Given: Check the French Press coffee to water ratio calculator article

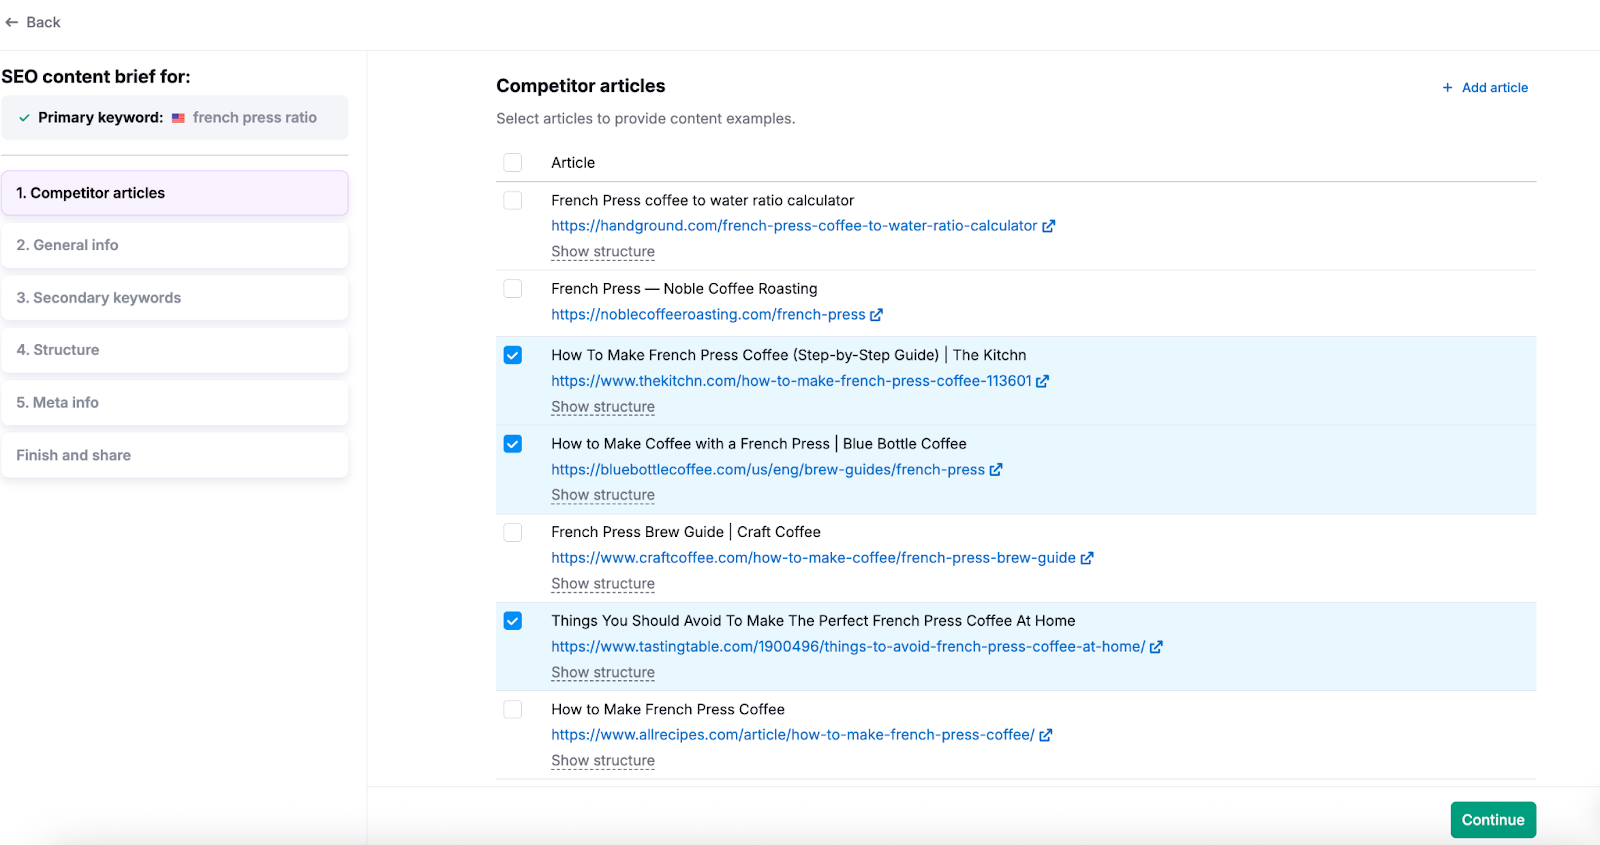Looking at the screenshot, I should coord(513,200).
